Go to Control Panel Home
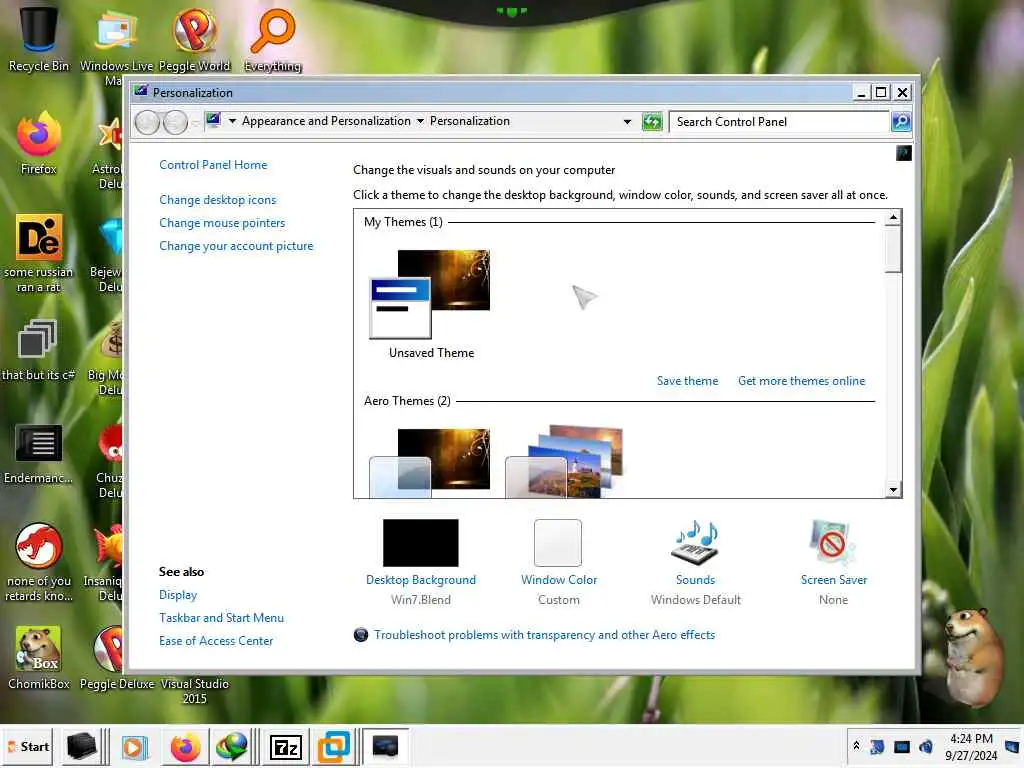 pyautogui.click(x=213, y=165)
